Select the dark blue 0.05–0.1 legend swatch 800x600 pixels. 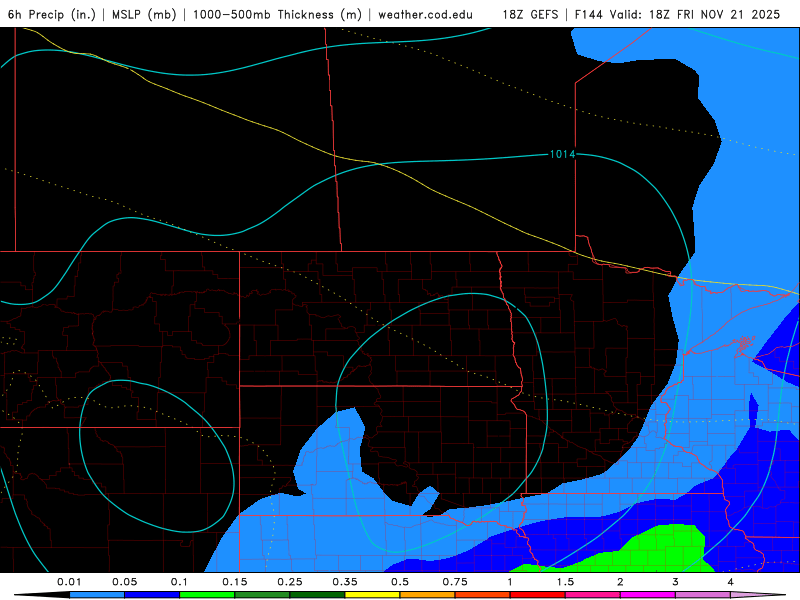click(x=152, y=595)
